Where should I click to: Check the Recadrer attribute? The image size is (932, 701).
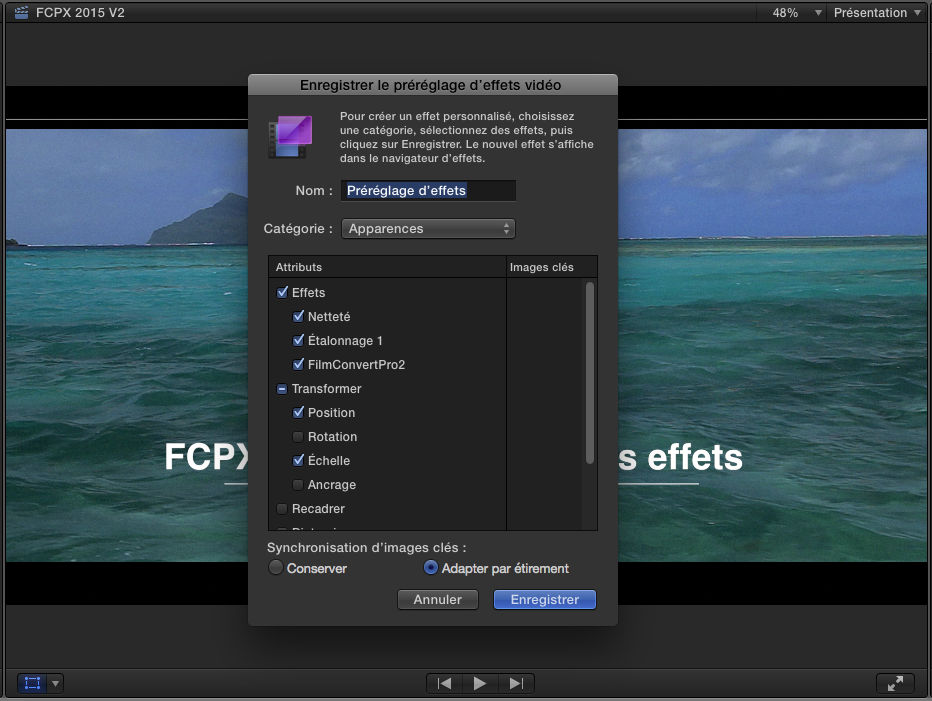(x=281, y=508)
